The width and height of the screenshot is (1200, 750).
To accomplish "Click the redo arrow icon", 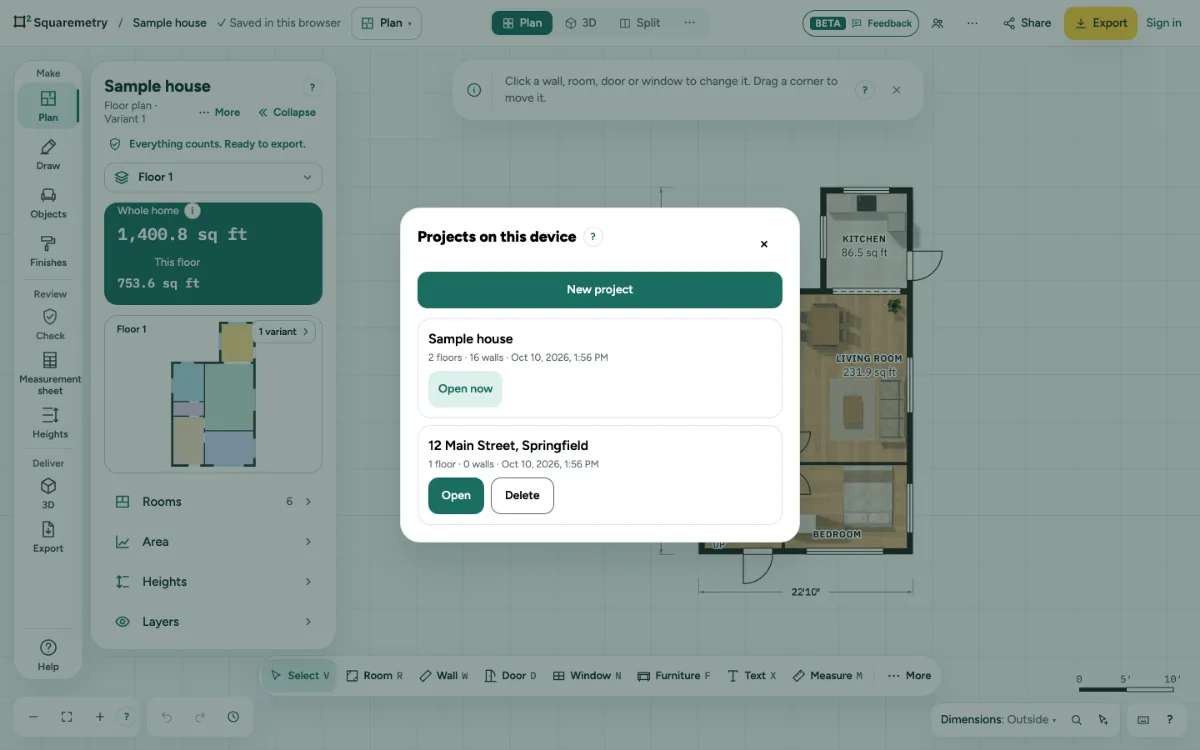I will [x=200, y=717].
